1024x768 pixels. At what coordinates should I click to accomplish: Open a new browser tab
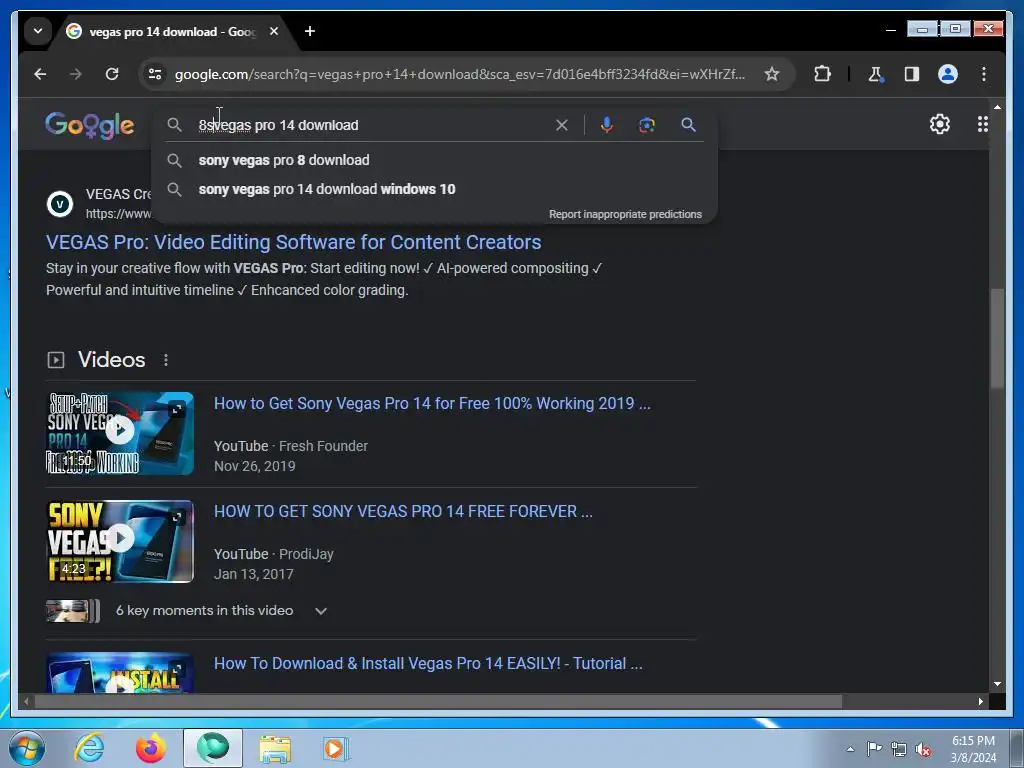[x=310, y=31]
